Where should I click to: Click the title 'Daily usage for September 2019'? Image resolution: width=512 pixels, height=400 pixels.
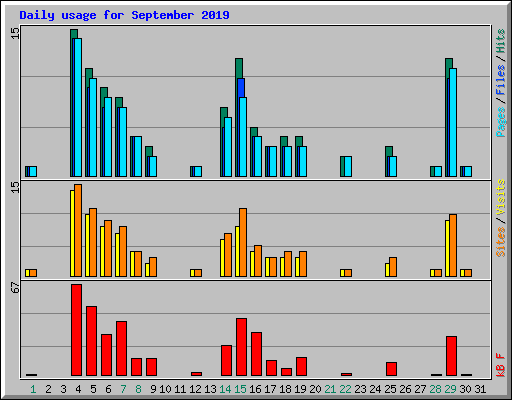point(124,15)
